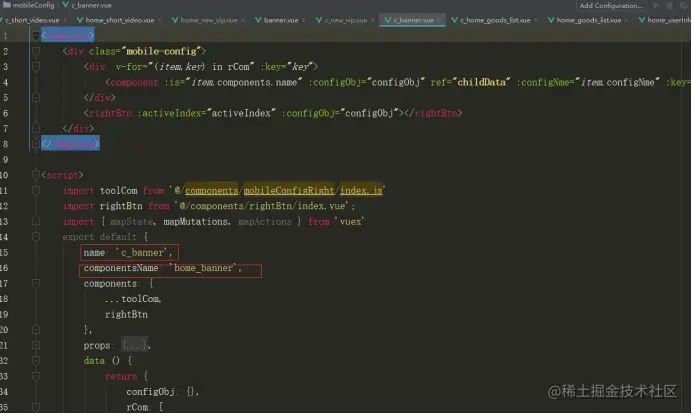Click the folded {...} placeholder after props
The image size is (692, 414).
point(134,345)
